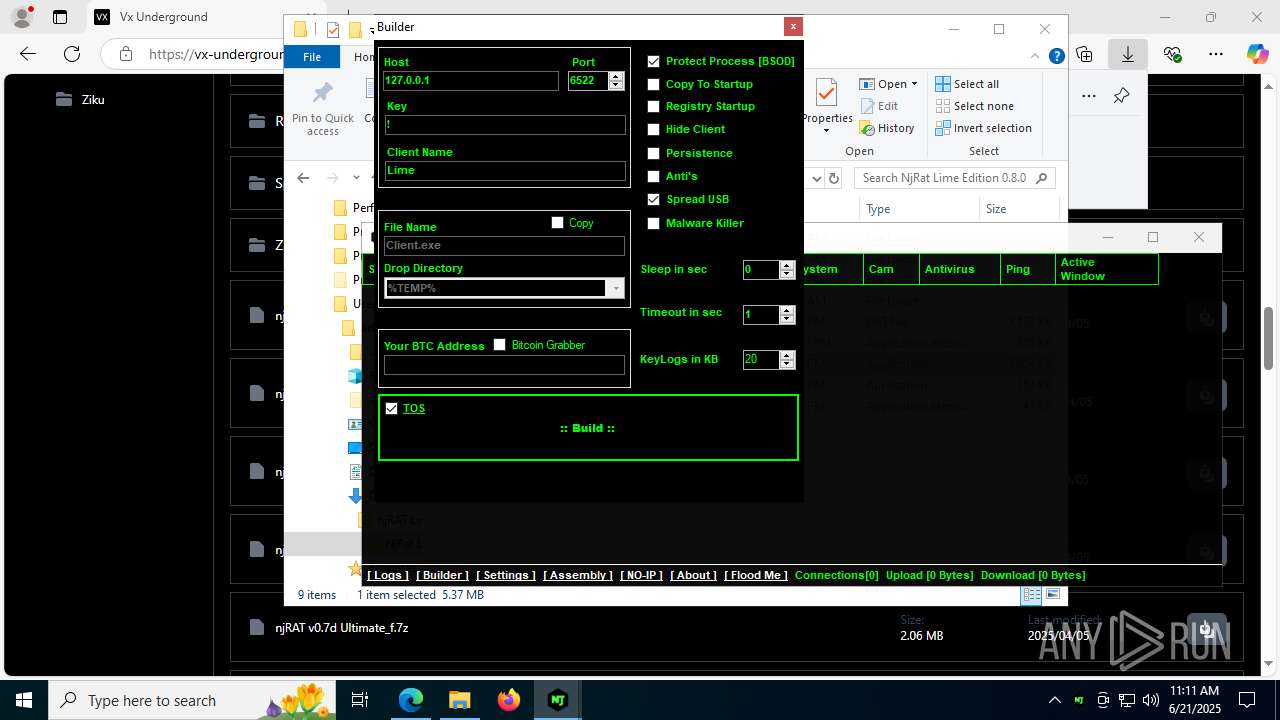Increase Port value with up arrow
Image resolution: width=1280 pixels, height=720 pixels.
click(616, 77)
